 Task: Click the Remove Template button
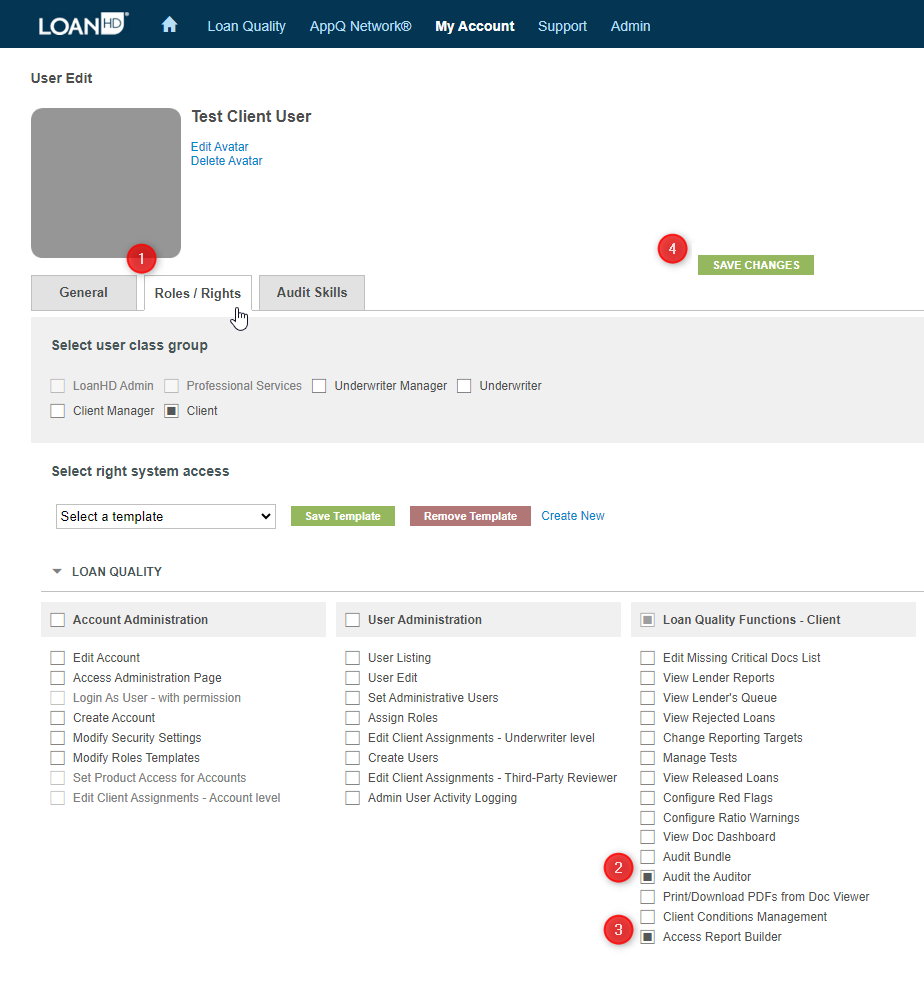click(470, 516)
